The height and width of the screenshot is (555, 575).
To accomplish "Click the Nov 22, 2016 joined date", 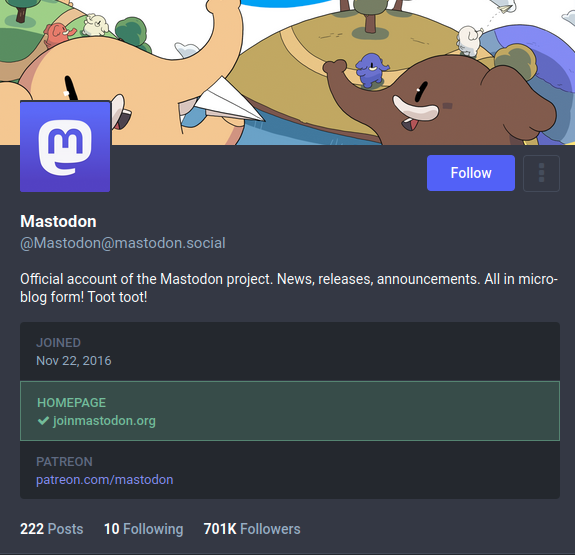I will [x=74, y=361].
